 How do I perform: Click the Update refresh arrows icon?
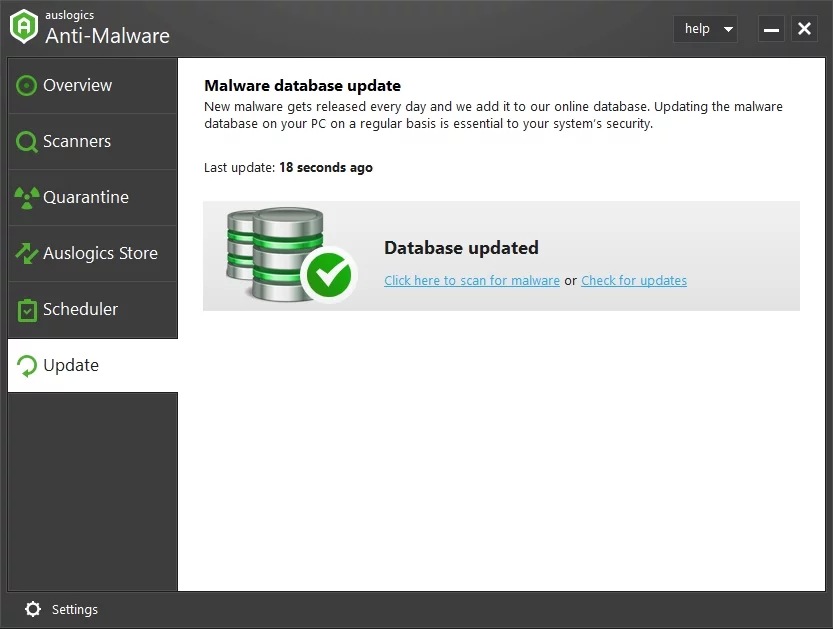click(x=27, y=366)
